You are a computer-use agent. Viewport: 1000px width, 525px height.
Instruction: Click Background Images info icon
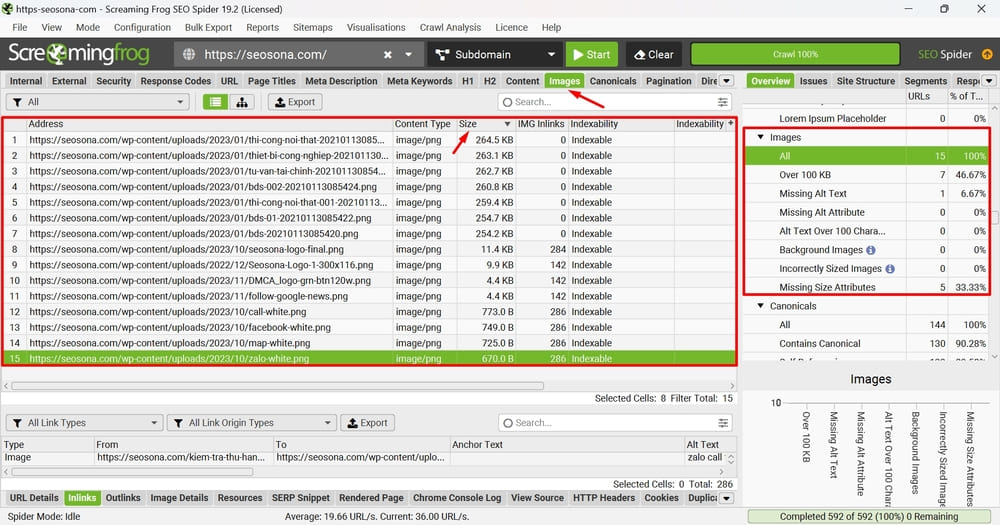[x=871, y=250]
